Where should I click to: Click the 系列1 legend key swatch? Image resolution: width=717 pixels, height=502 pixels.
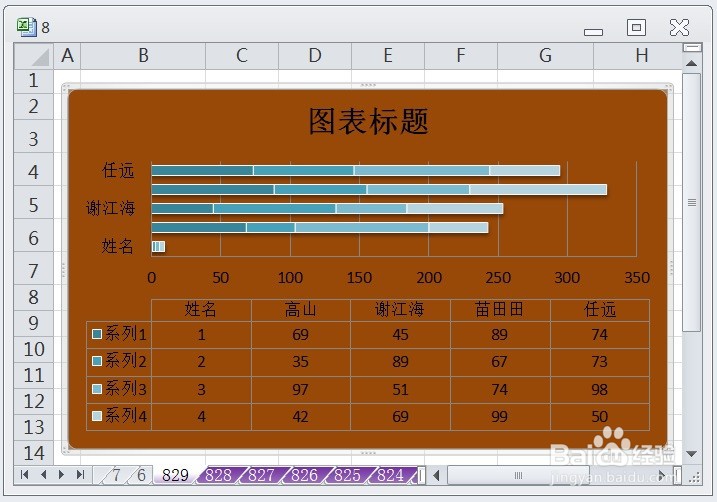[x=96, y=334]
